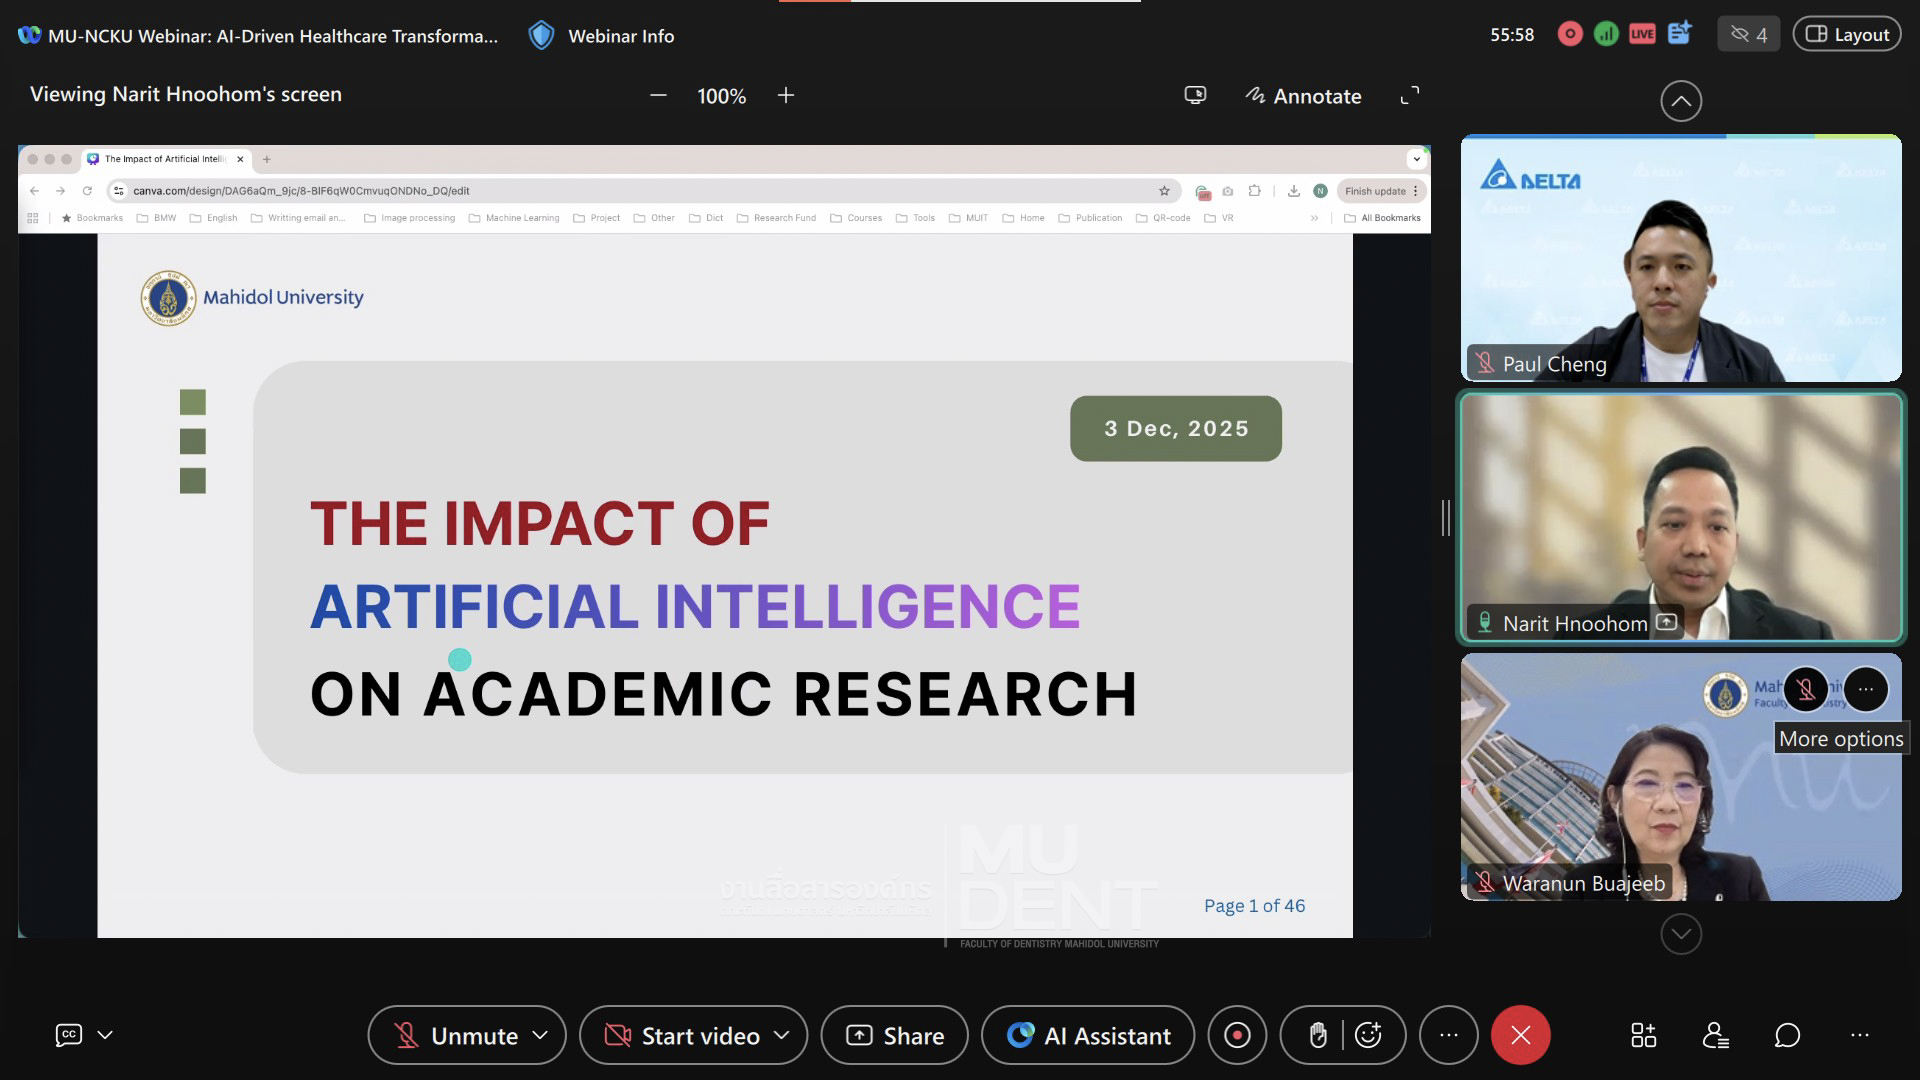Expand the Unmute audio options arrow
Image resolution: width=1920 pixels, height=1080 pixels.
pos(541,1035)
